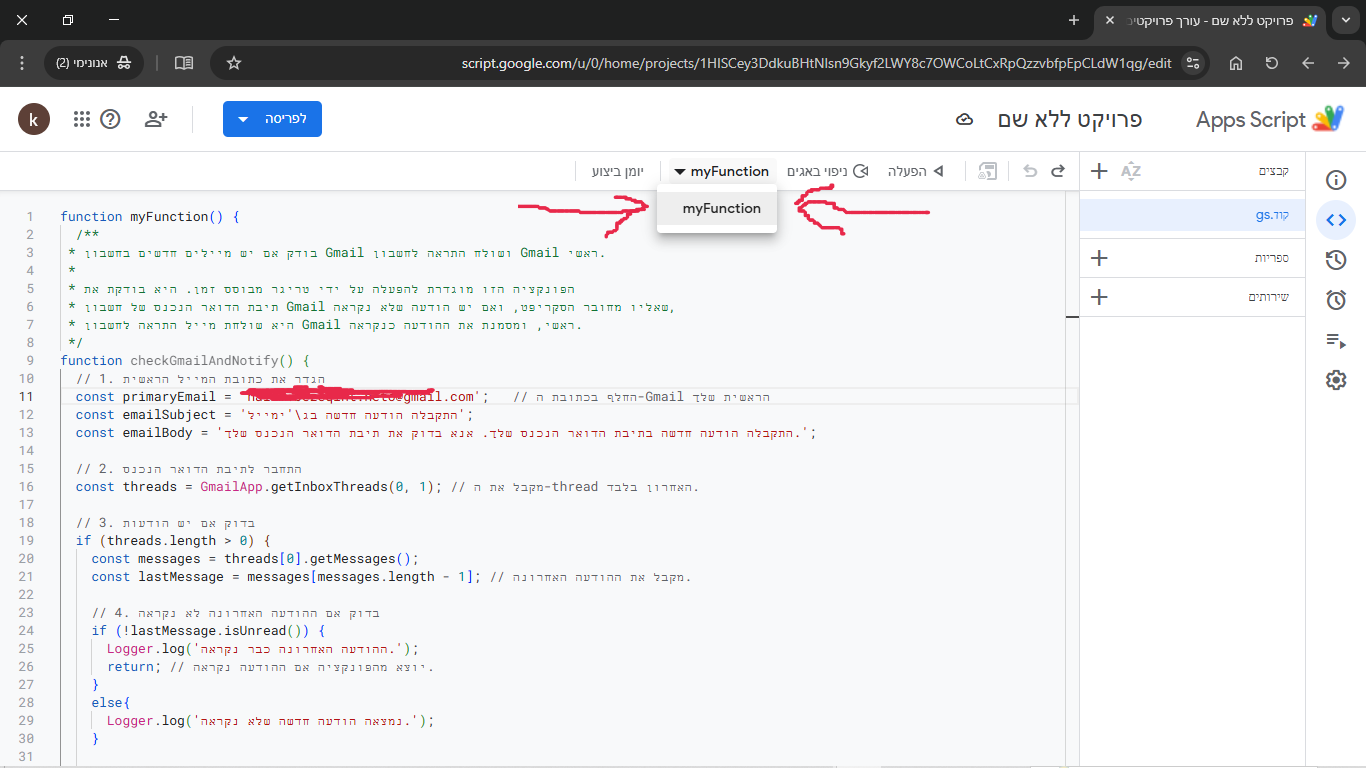
Task: Click the 'return;' statement on line 26
Action: coord(133,666)
